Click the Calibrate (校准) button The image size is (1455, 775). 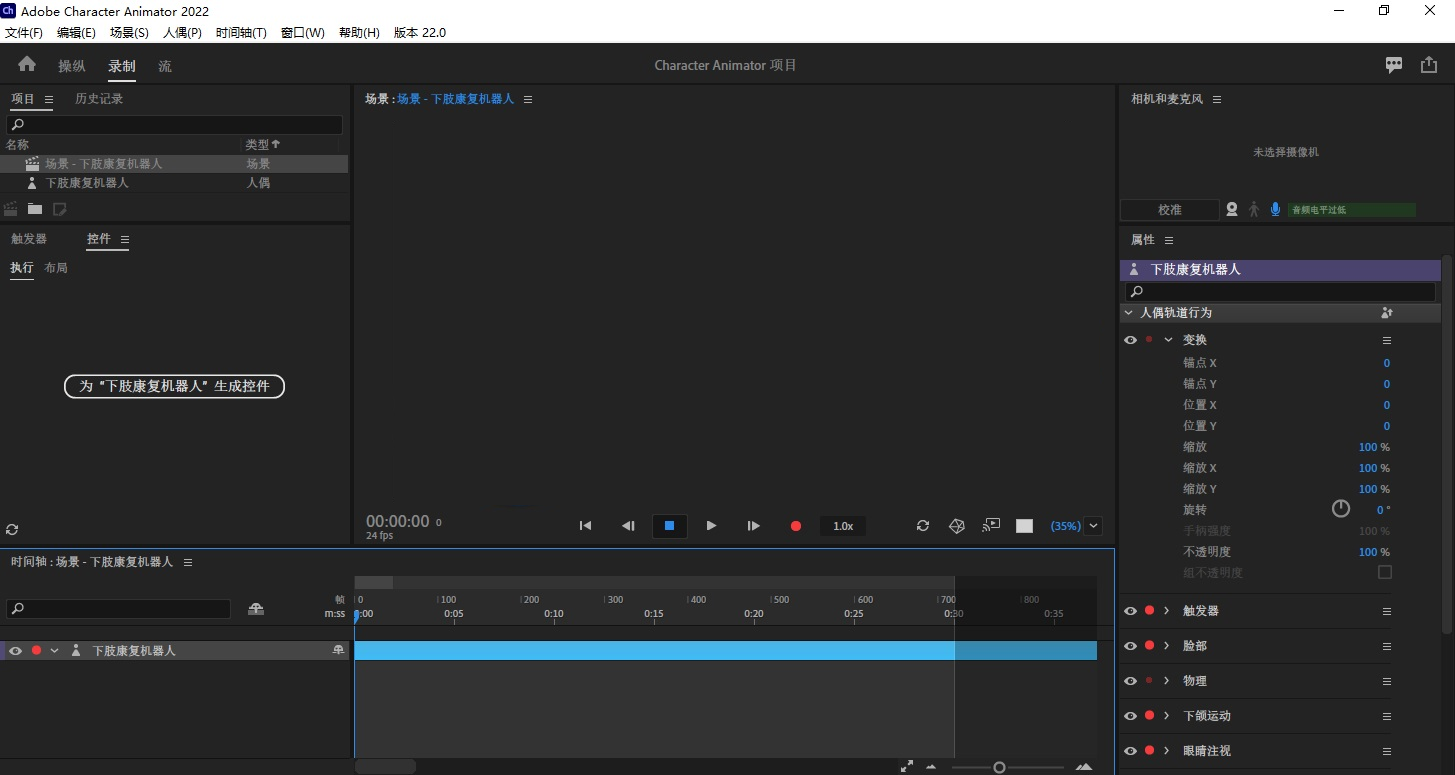tap(1170, 210)
